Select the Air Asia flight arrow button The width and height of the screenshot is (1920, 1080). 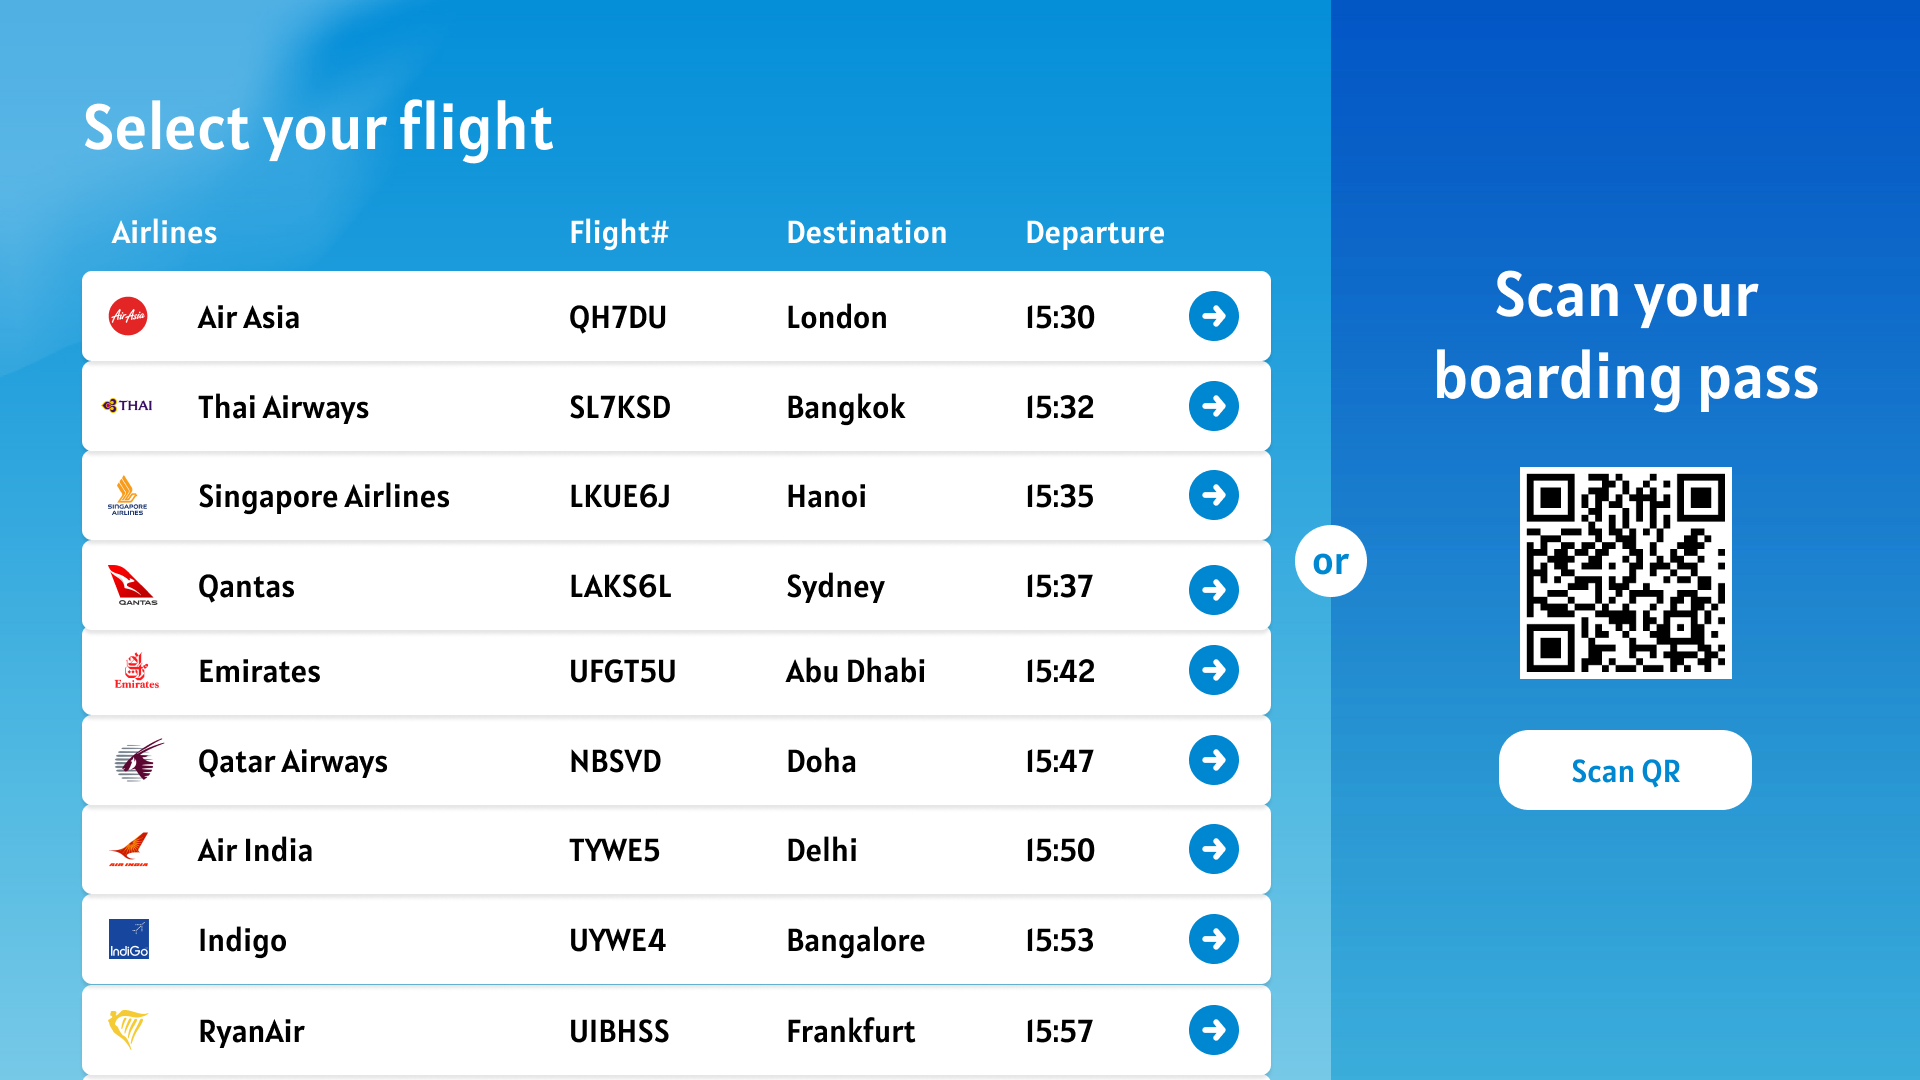1214,316
